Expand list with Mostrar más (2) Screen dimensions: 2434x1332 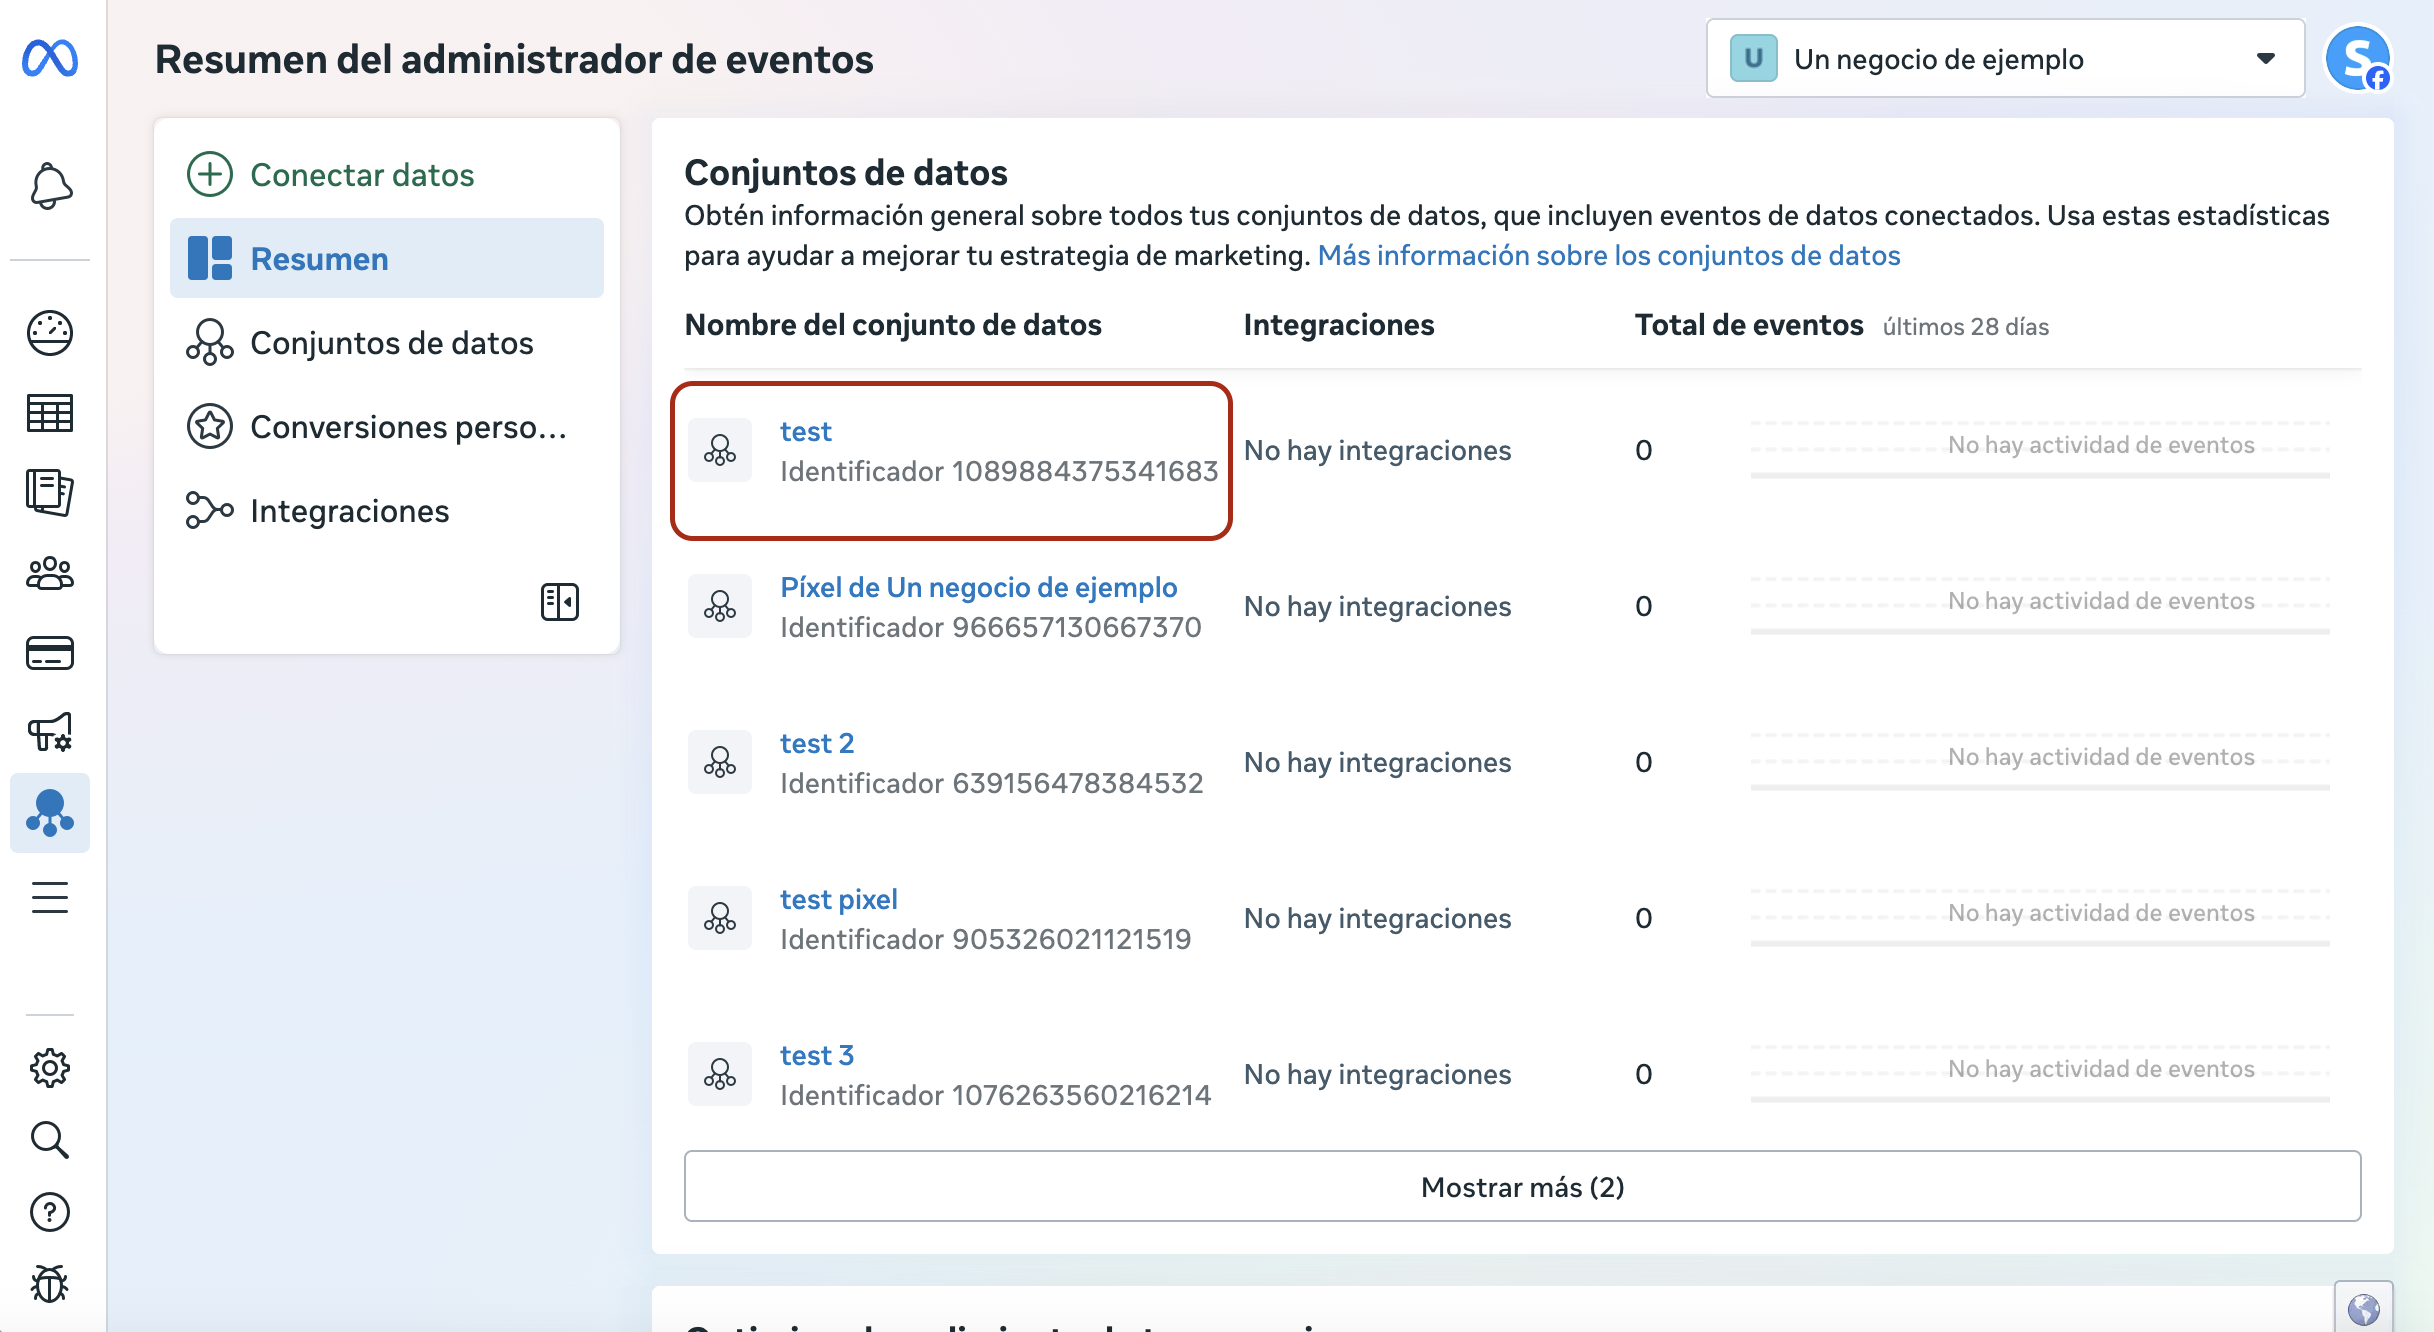(1522, 1187)
